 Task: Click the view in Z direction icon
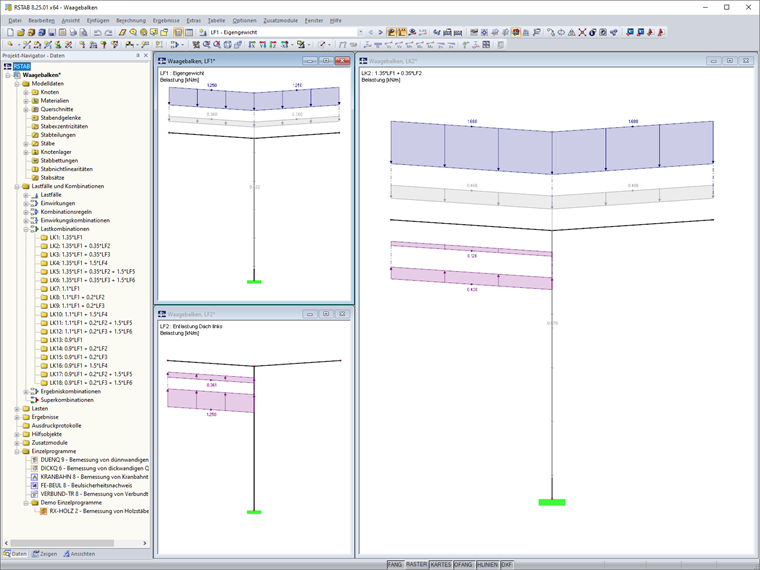[x=273, y=45]
